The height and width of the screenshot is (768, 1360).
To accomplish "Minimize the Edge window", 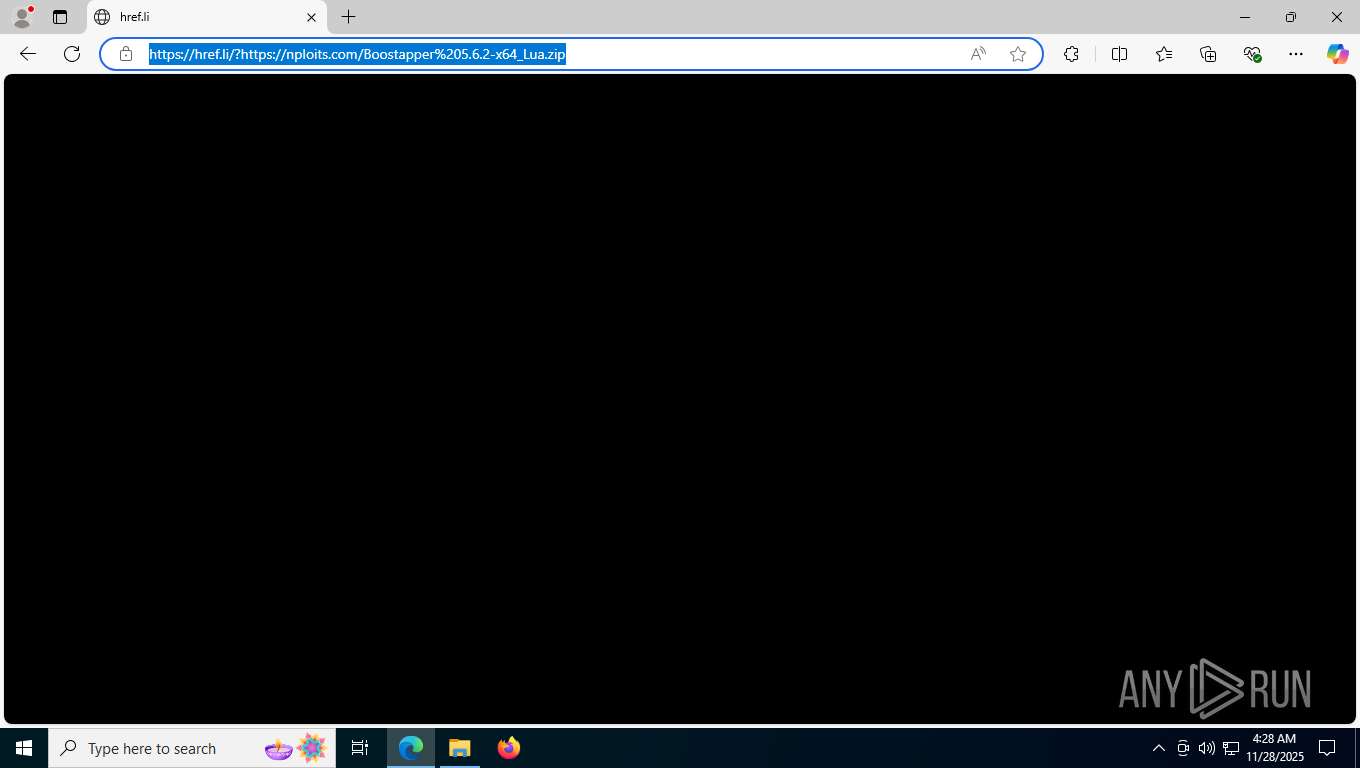I will click(1245, 17).
